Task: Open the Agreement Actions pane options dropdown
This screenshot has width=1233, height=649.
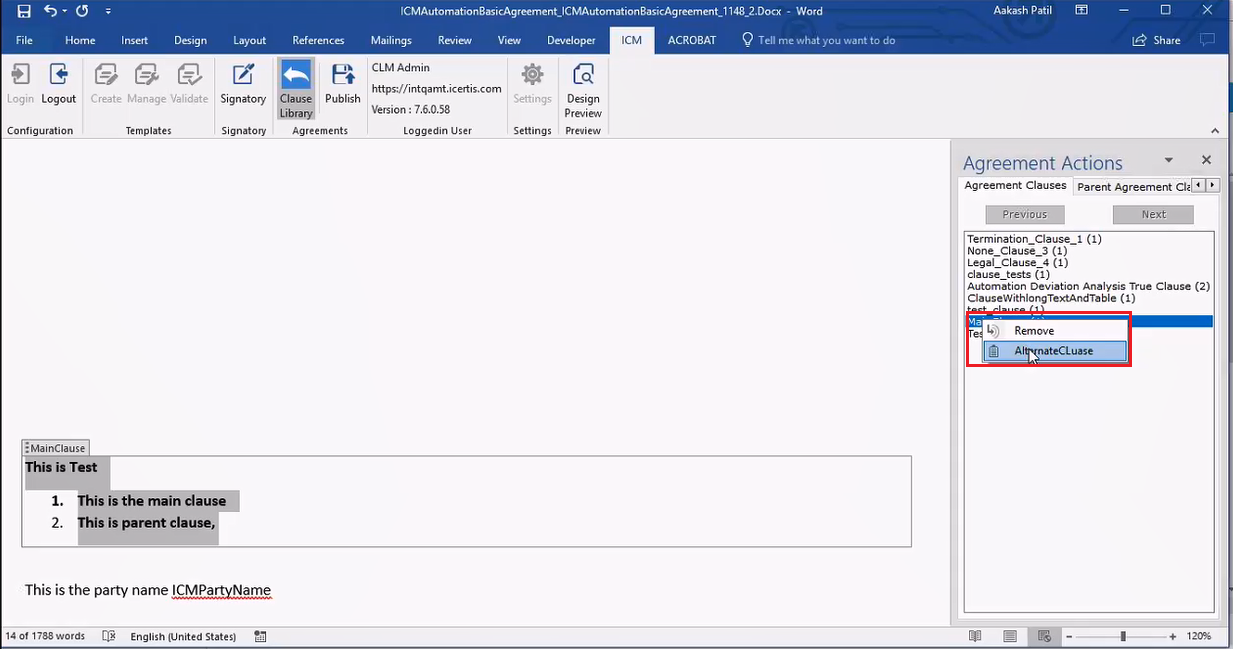Action: click(x=1168, y=161)
